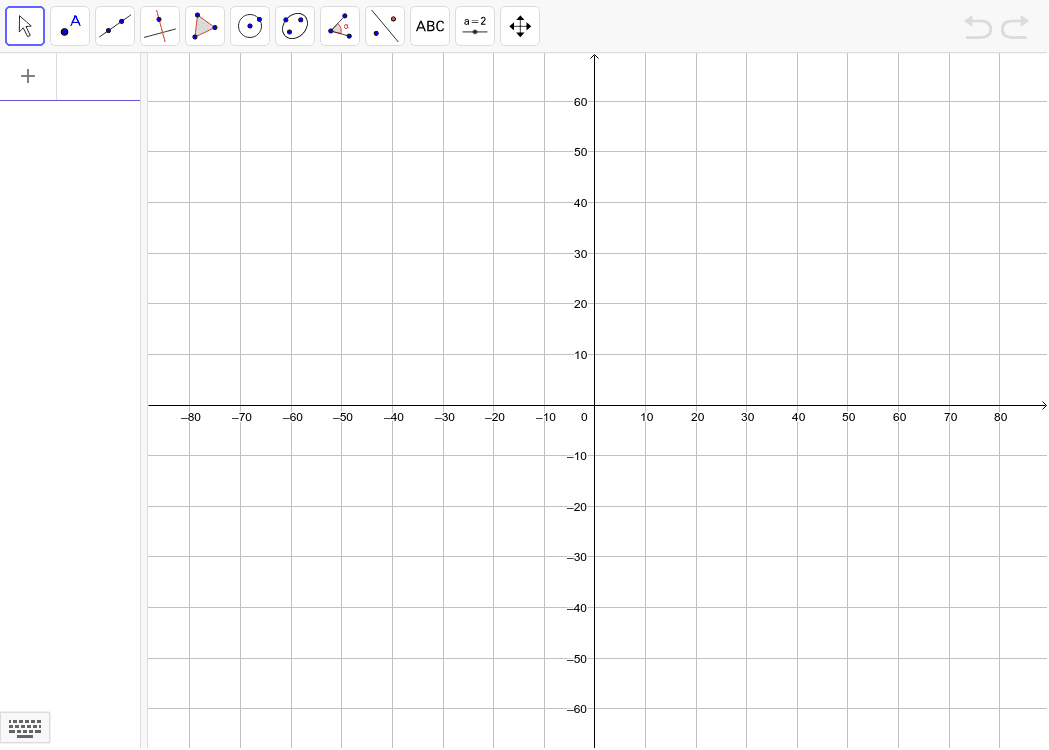Select the Ellipse conic tool

tap(295, 26)
